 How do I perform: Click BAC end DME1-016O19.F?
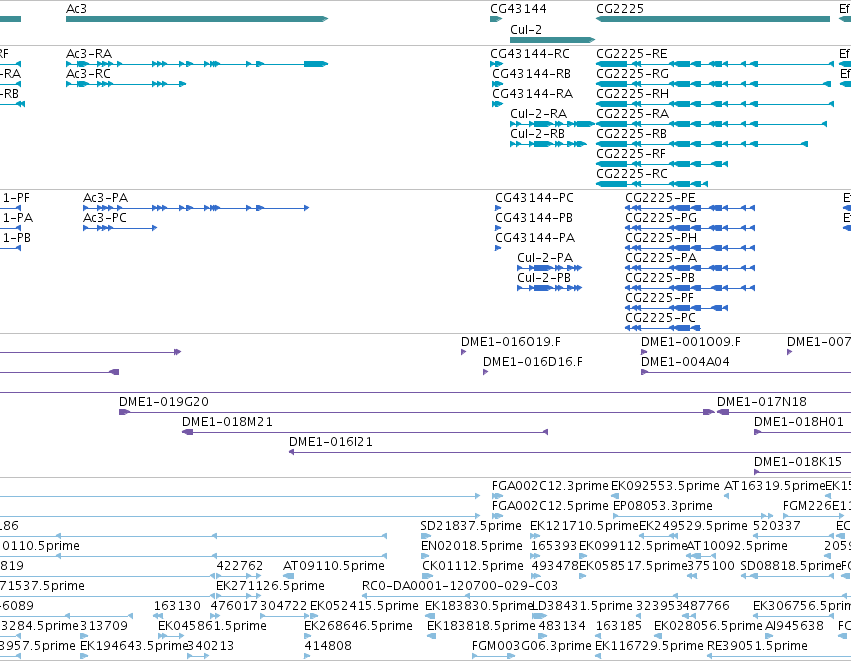pos(463,352)
